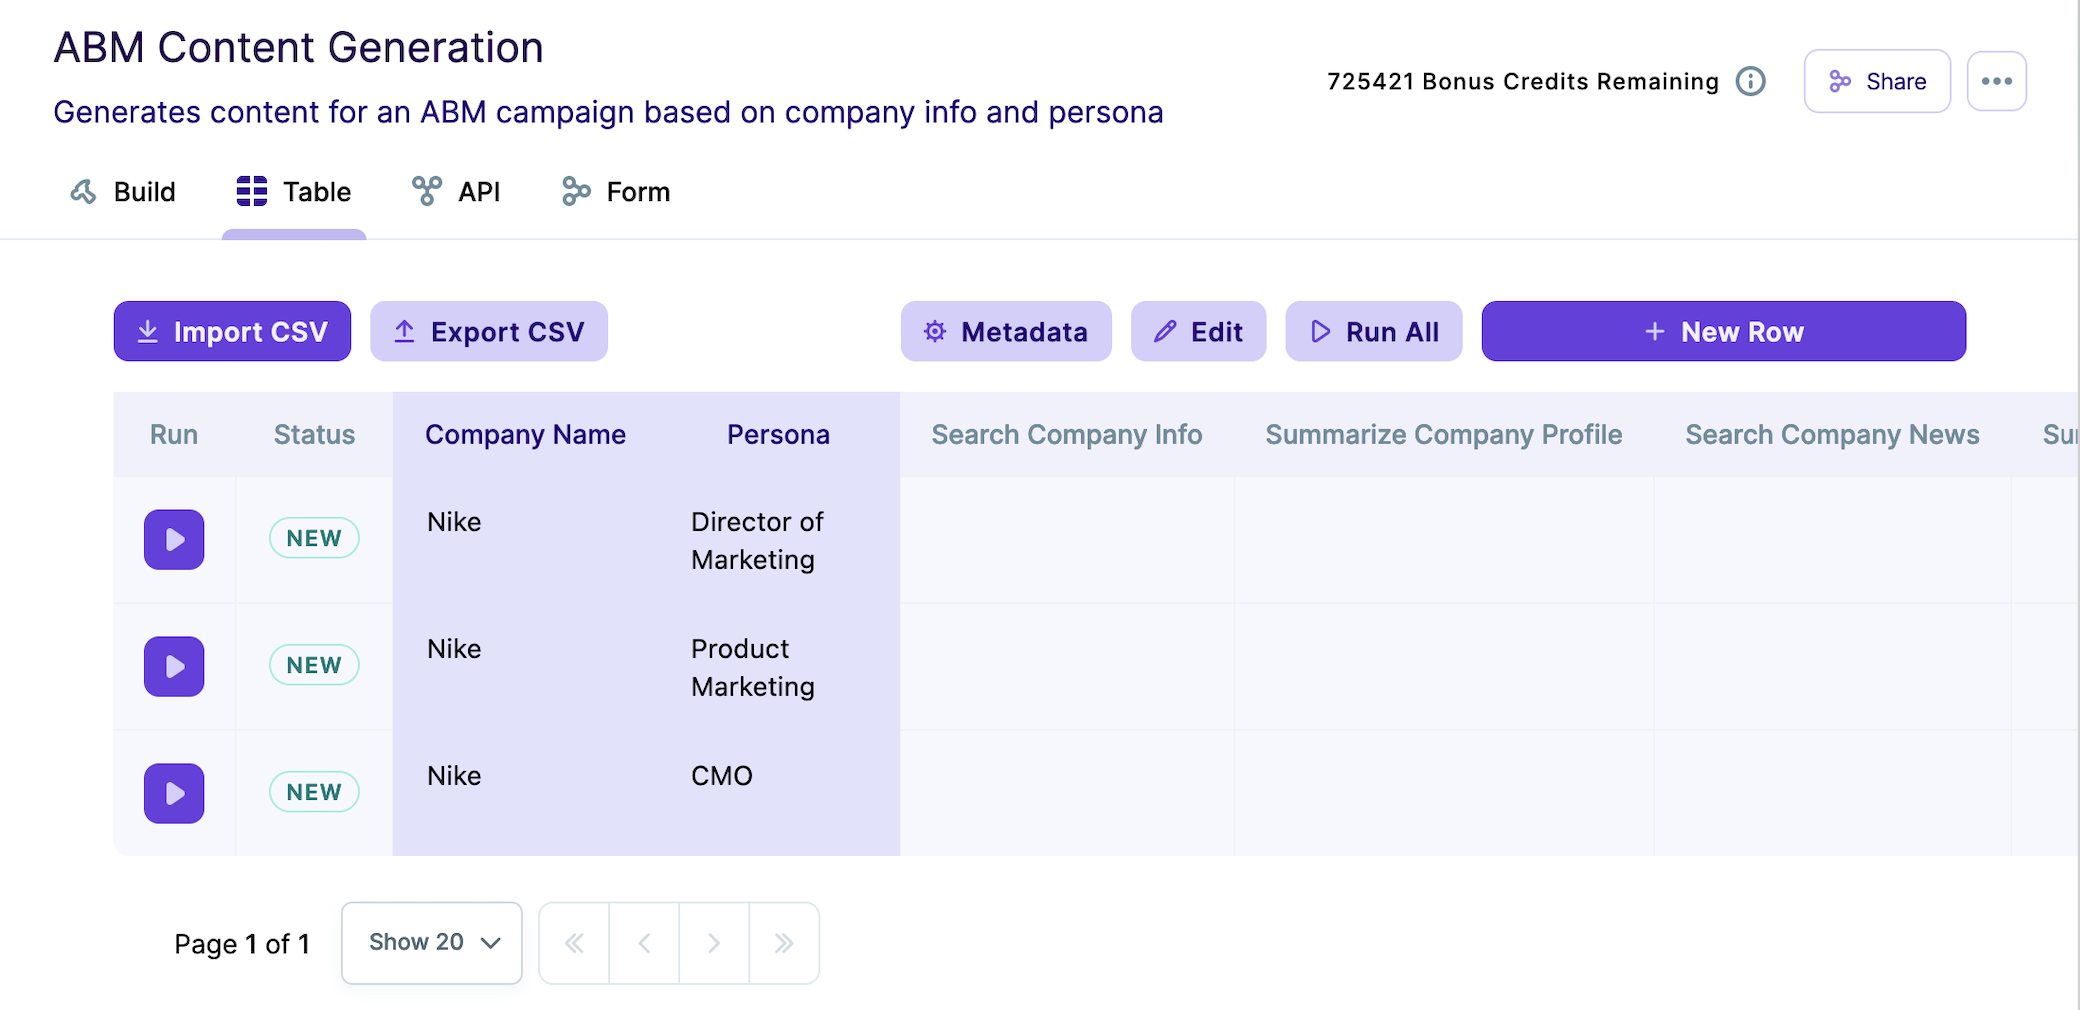
Task: Click the Run All button
Action: [x=1374, y=332]
